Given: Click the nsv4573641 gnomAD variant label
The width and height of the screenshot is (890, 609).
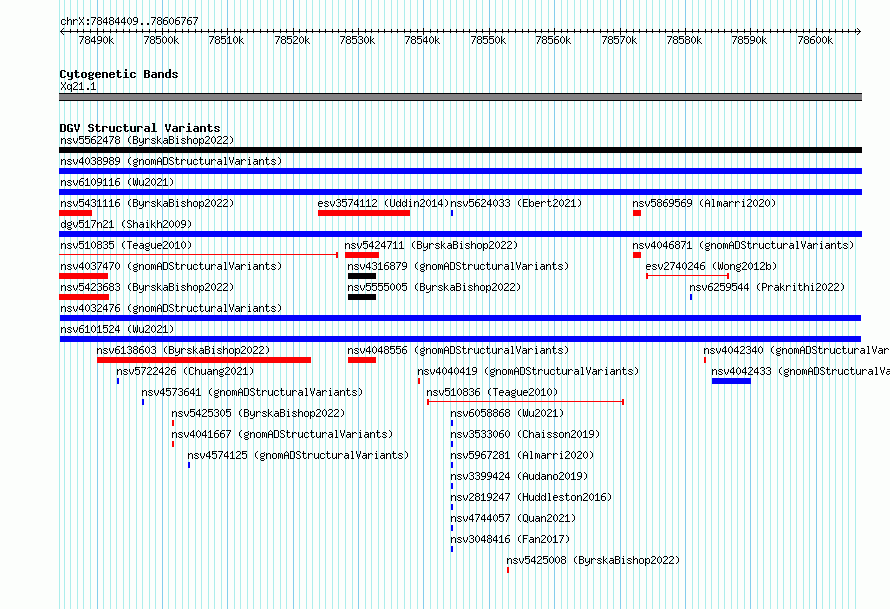Looking at the screenshot, I should pyautogui.click(x=252, y=392).
